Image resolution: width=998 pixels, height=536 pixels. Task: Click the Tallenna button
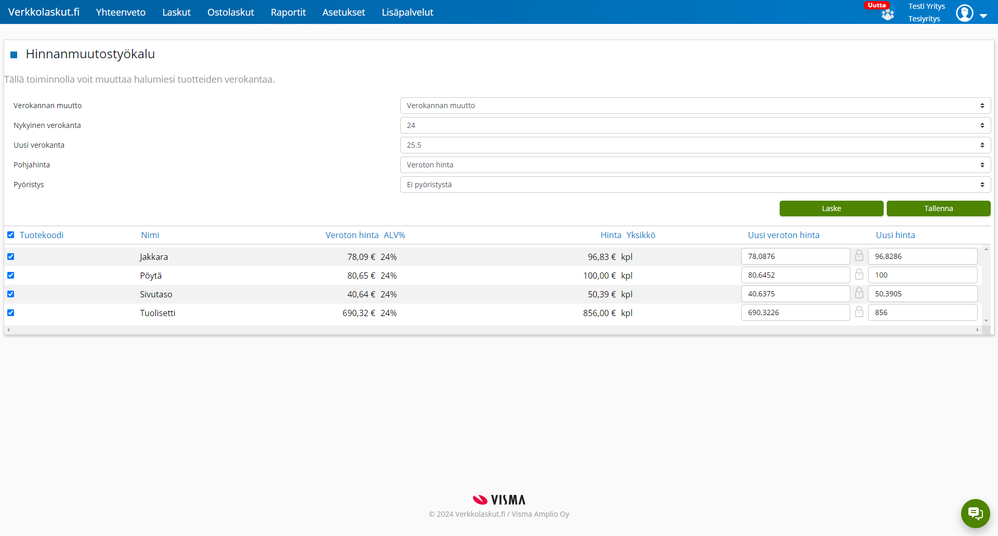pyautogui.click(x=938, y=208)
